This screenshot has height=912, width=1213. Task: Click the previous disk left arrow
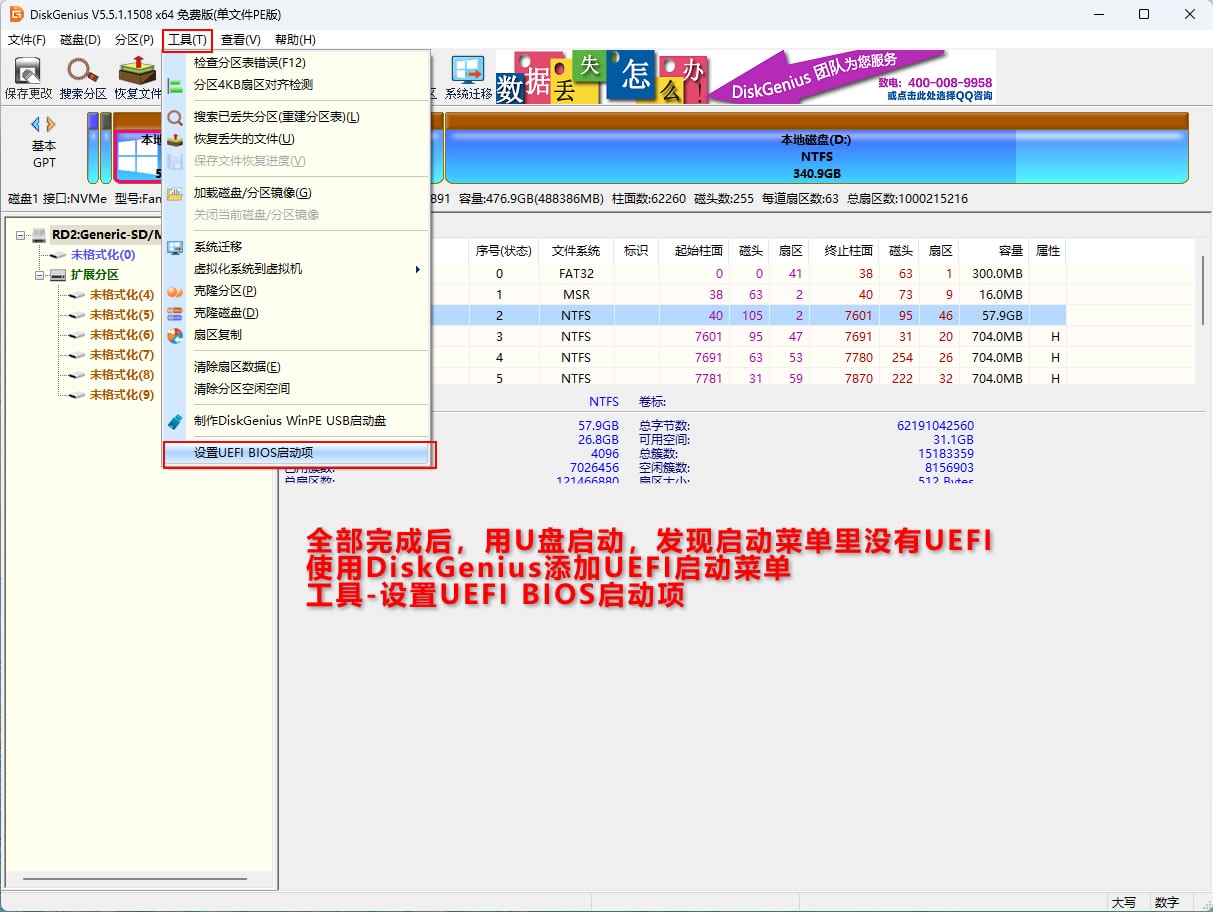36,124
